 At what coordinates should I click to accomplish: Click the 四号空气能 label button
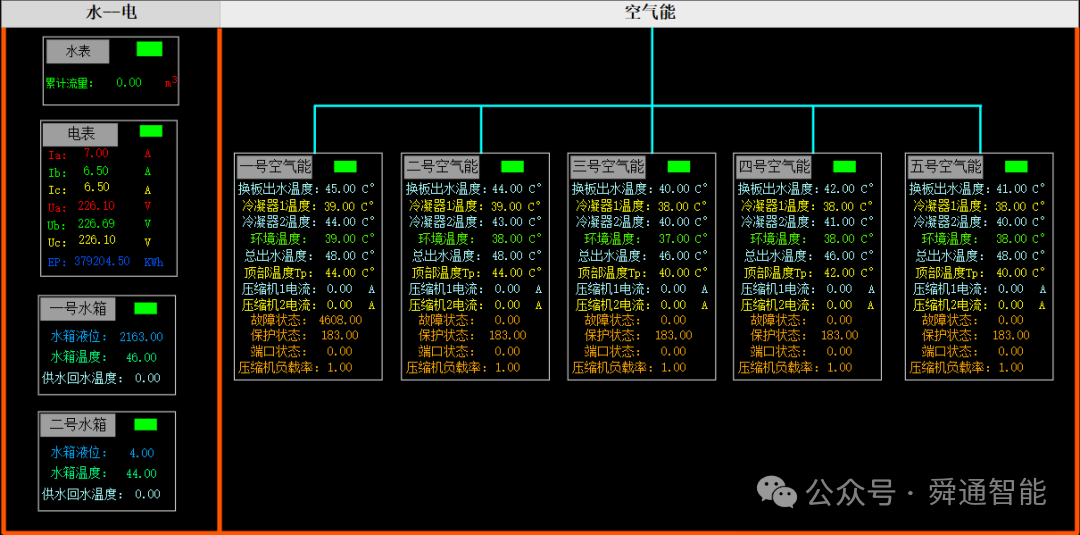(774, 166)
